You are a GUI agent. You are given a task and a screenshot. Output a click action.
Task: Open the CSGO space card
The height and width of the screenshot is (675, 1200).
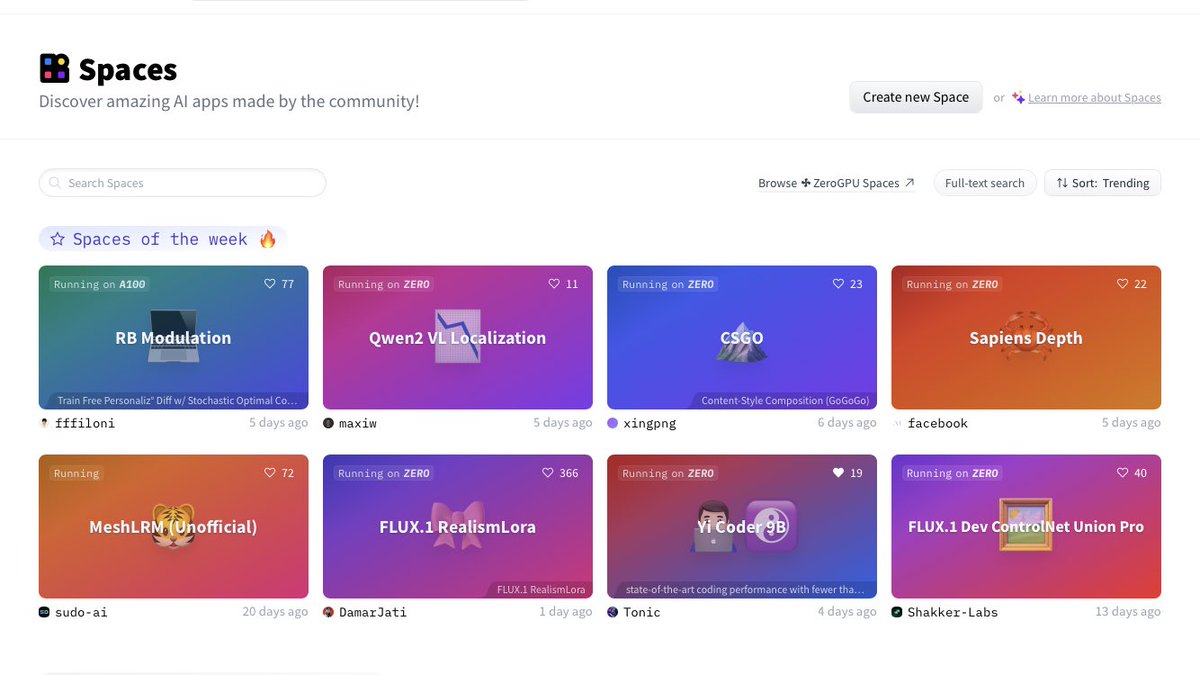point(742,337)
